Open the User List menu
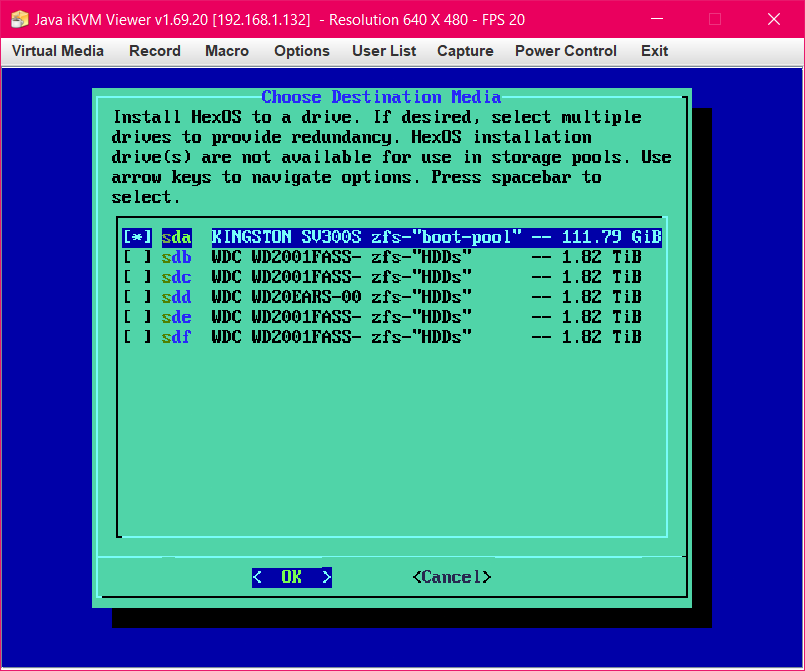805x671 pixels. pyautogui.click(x=384, y=51)
